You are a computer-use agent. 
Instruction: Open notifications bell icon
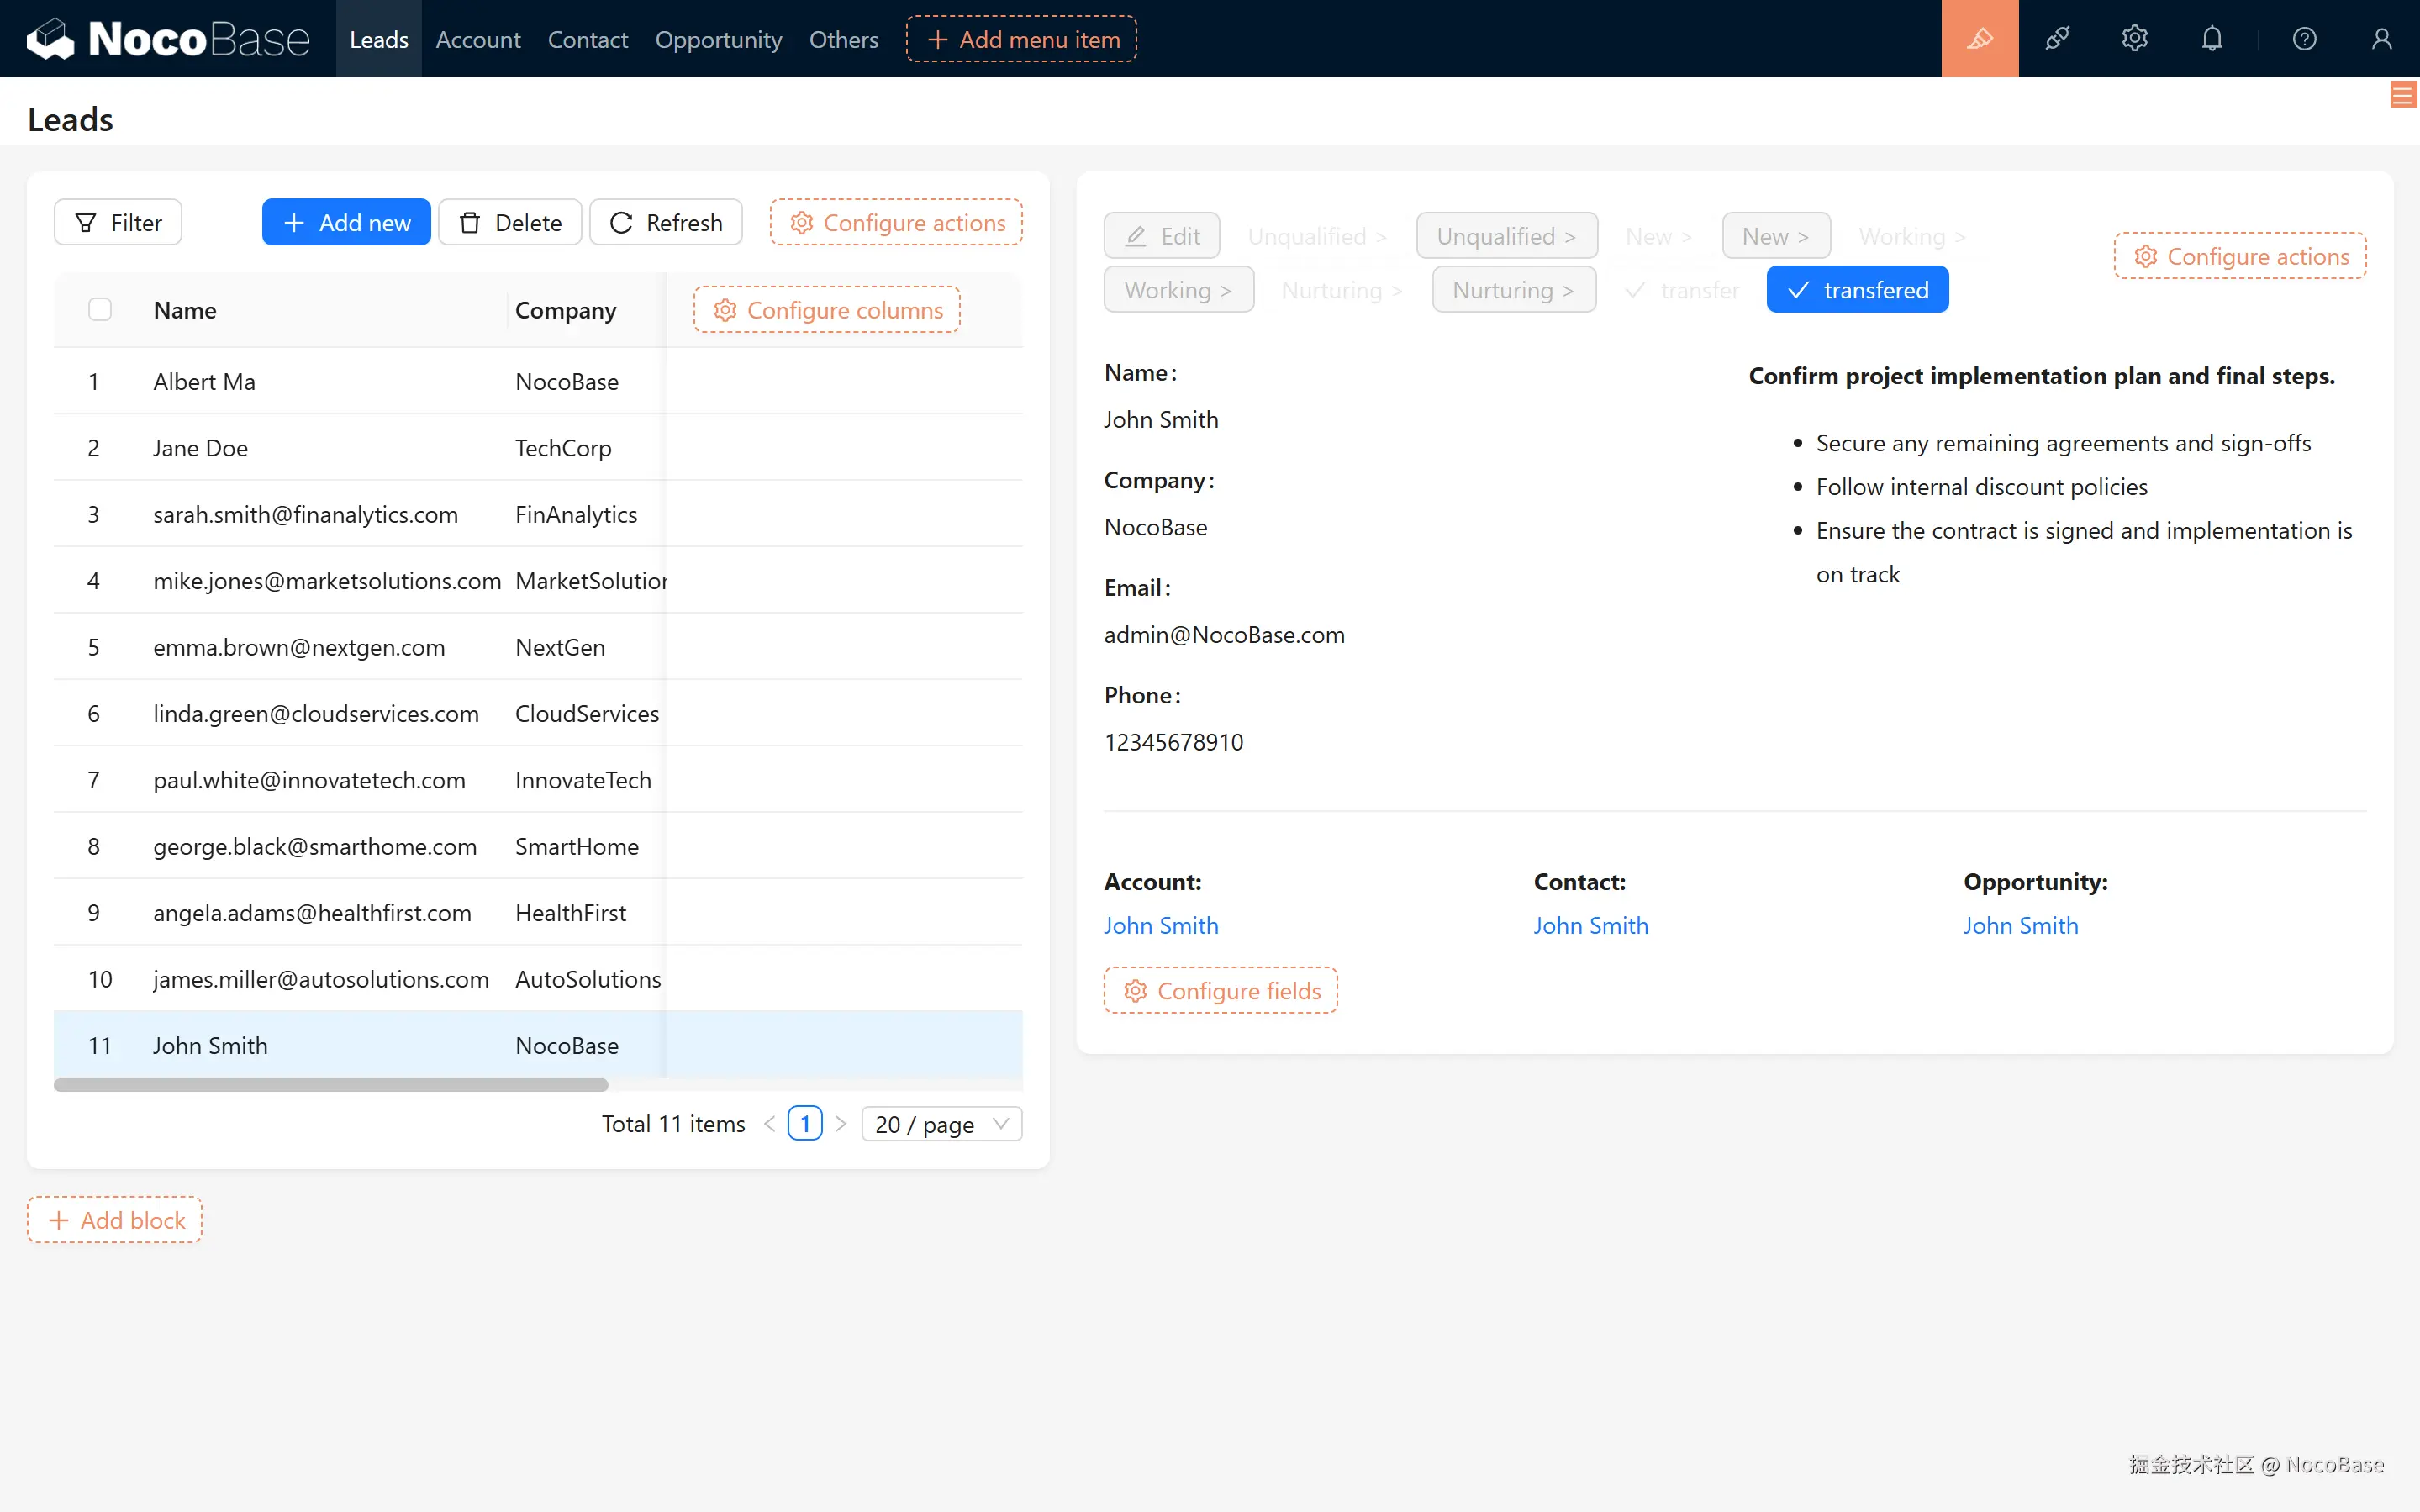tap(2212, 39)
